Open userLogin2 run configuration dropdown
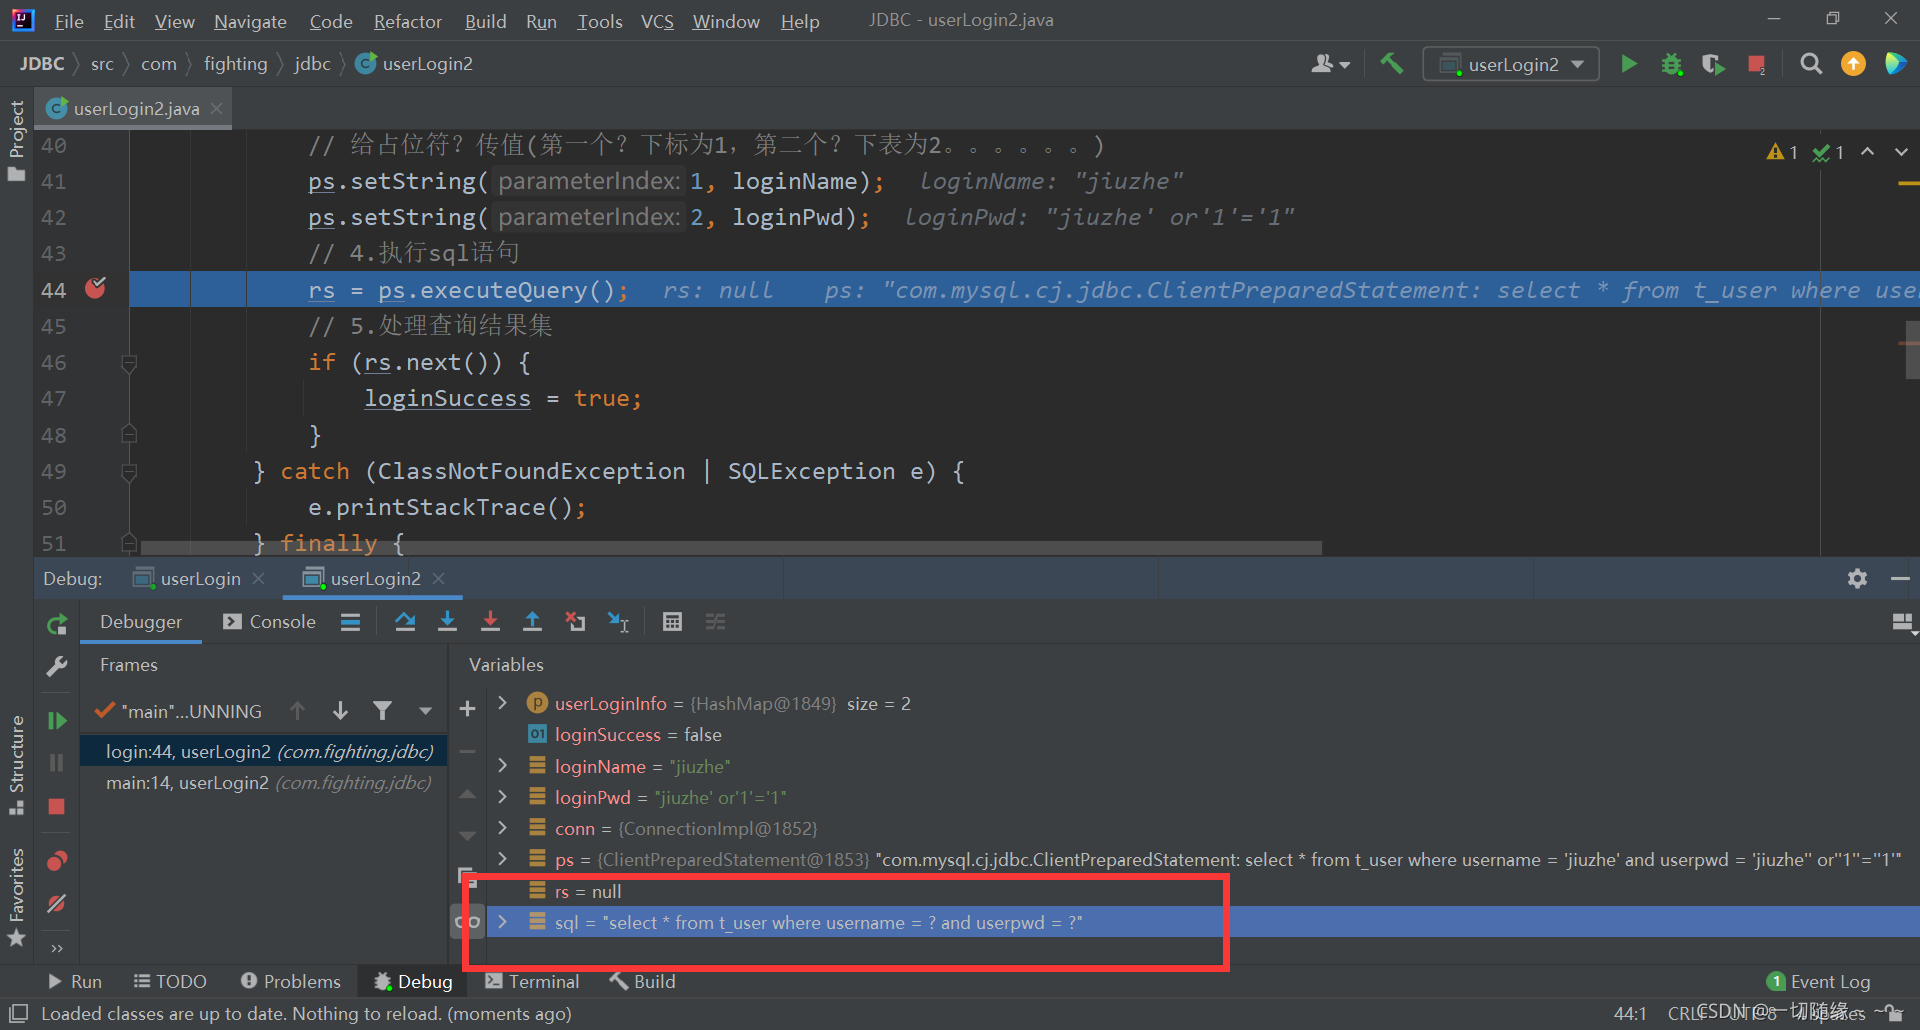1920x1030 pixels. pos(1511,64)
